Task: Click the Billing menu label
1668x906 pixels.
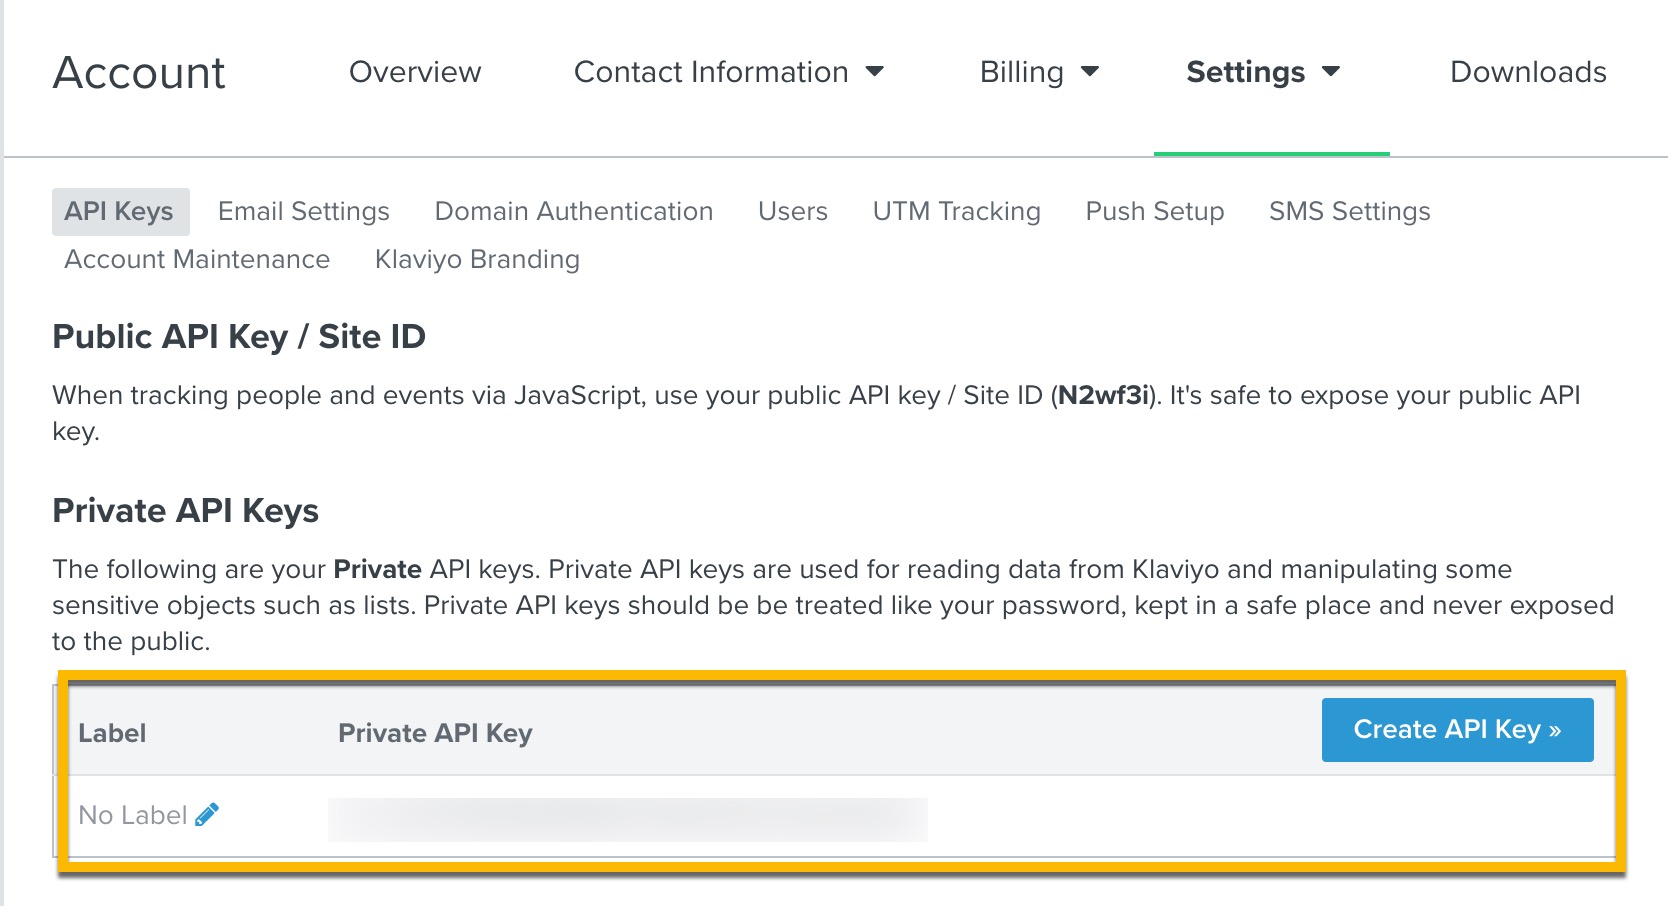Action: (x=1022, y=72)
